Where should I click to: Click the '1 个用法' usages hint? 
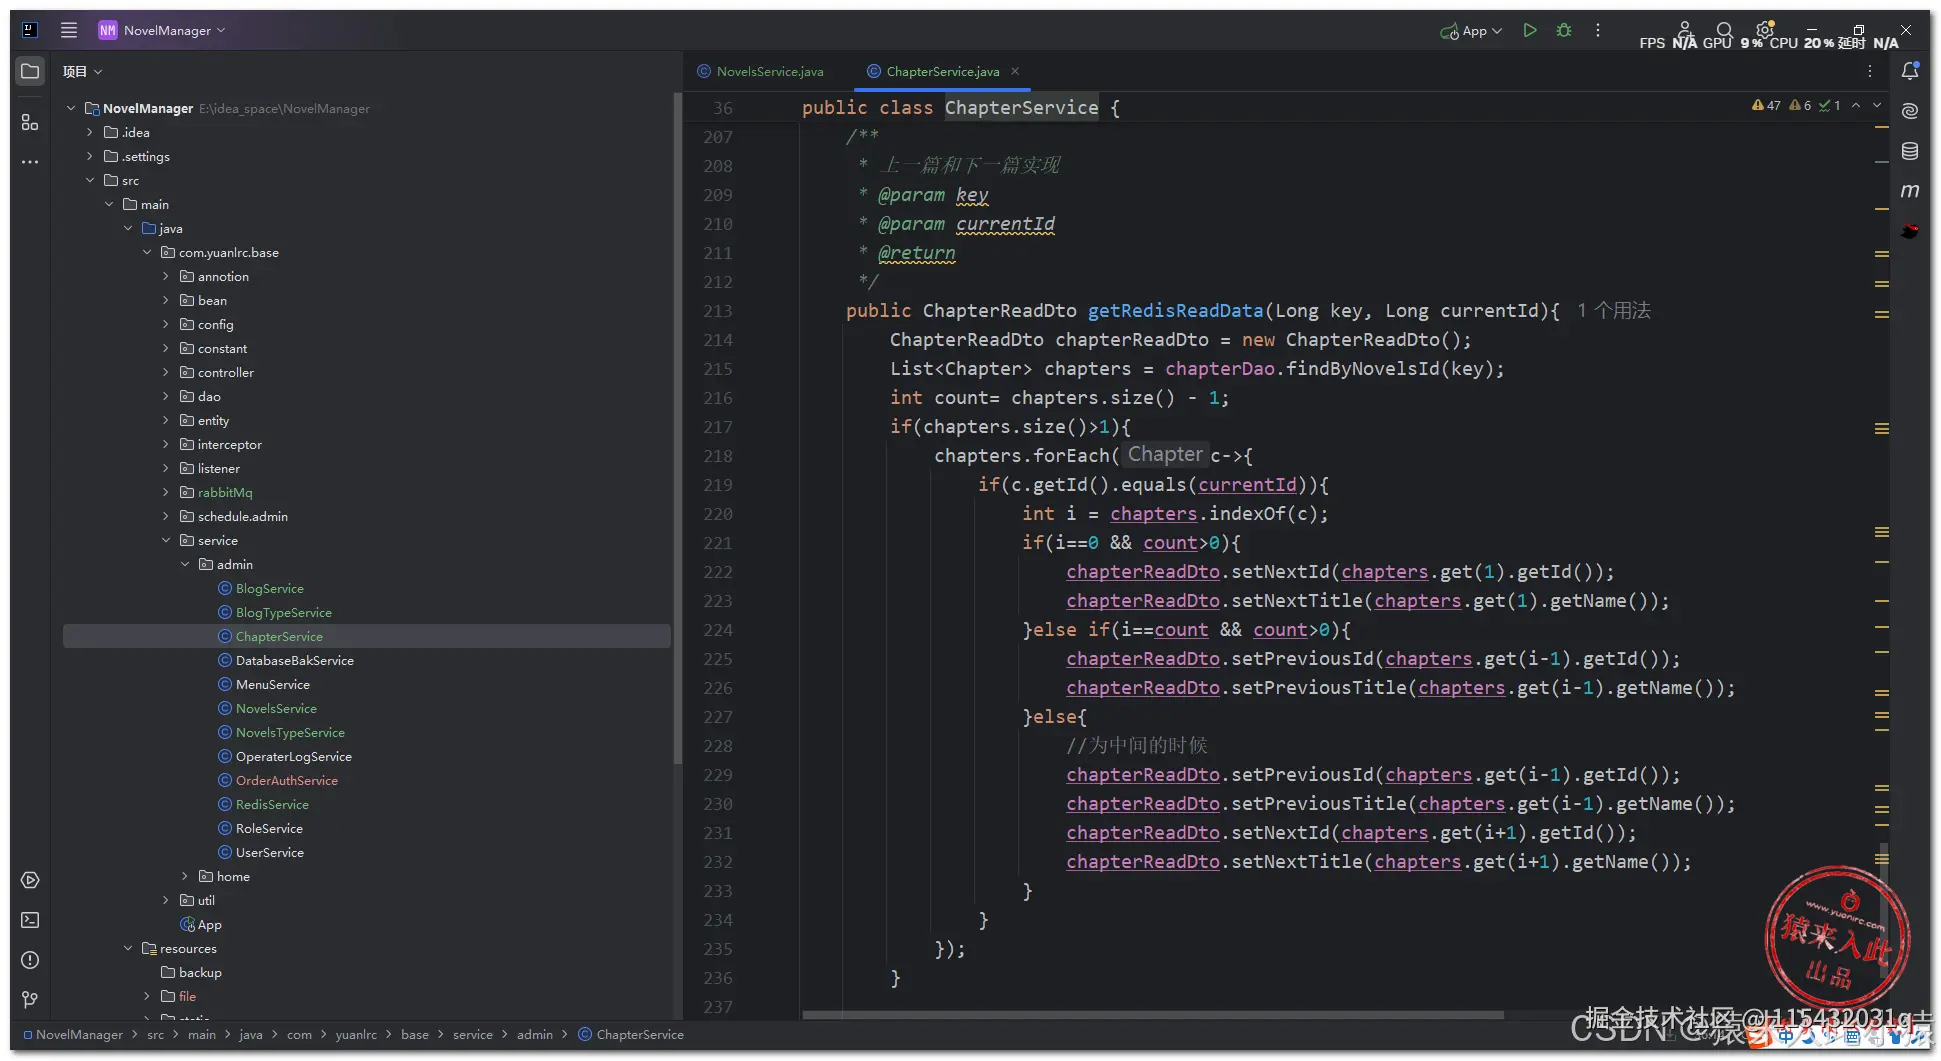pyautogui.click(x=1614, y=310)
